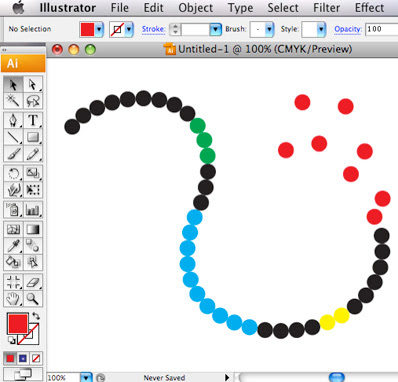
Task: Select the Pen tool
Action: pyautogui.click(x=13, y=120)
